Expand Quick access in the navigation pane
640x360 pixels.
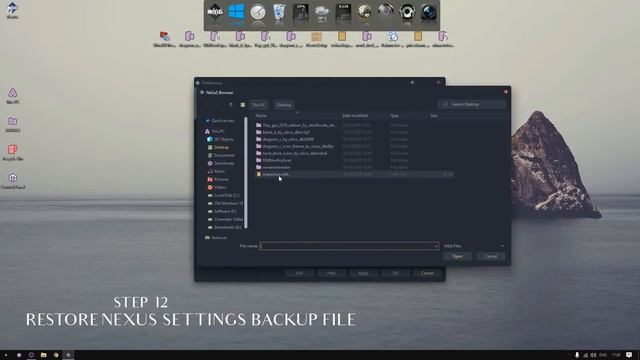point(220,121)
